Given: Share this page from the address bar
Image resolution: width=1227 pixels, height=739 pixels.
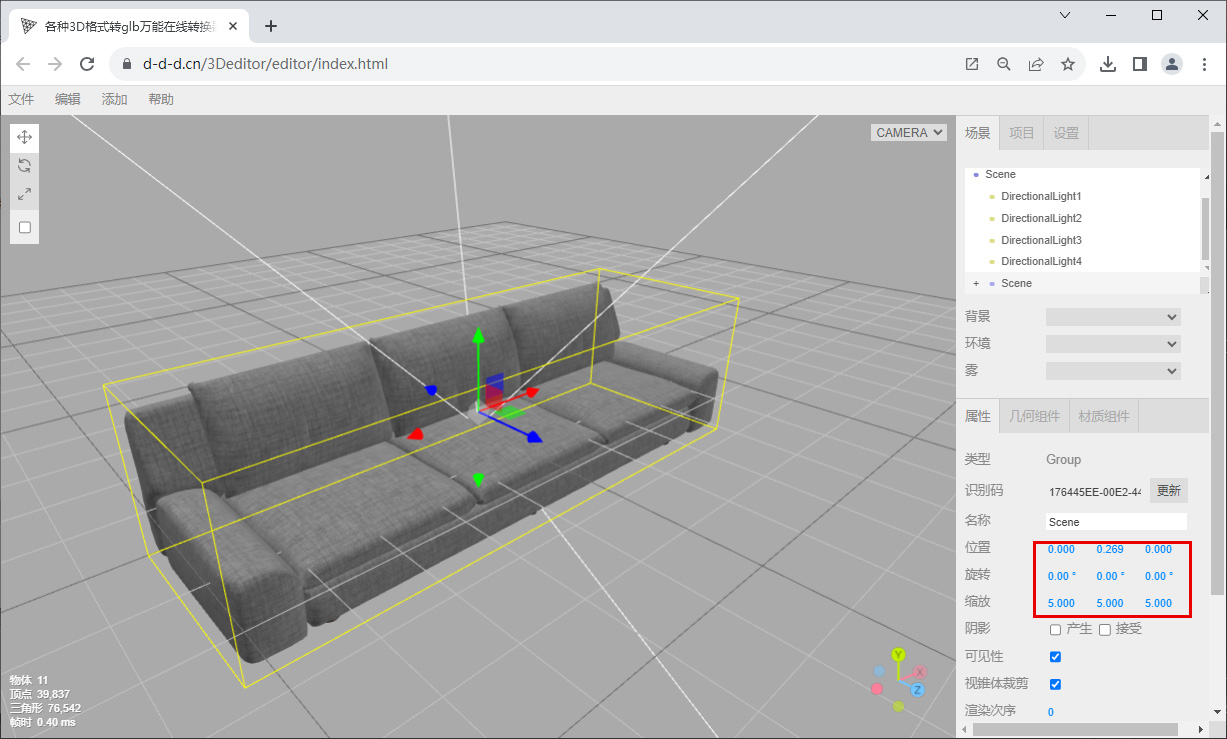Looking at the screenshot, I should click(x=1036, y=64).
